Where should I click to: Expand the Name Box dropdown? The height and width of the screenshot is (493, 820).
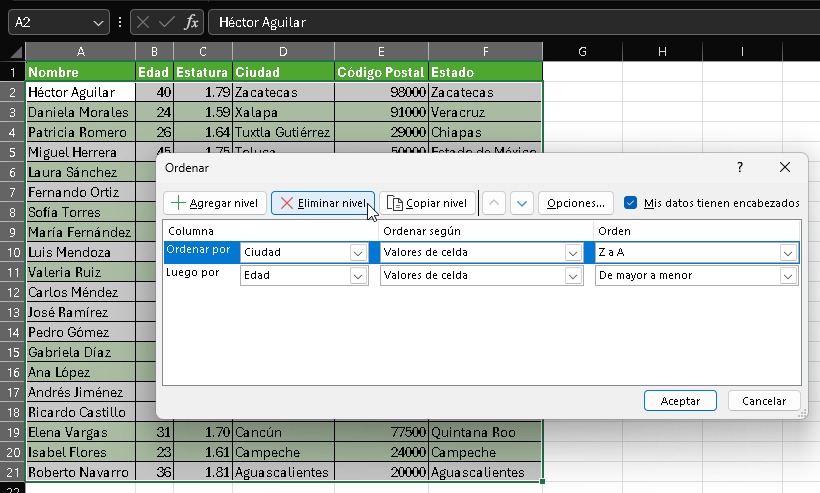point(98,22)
